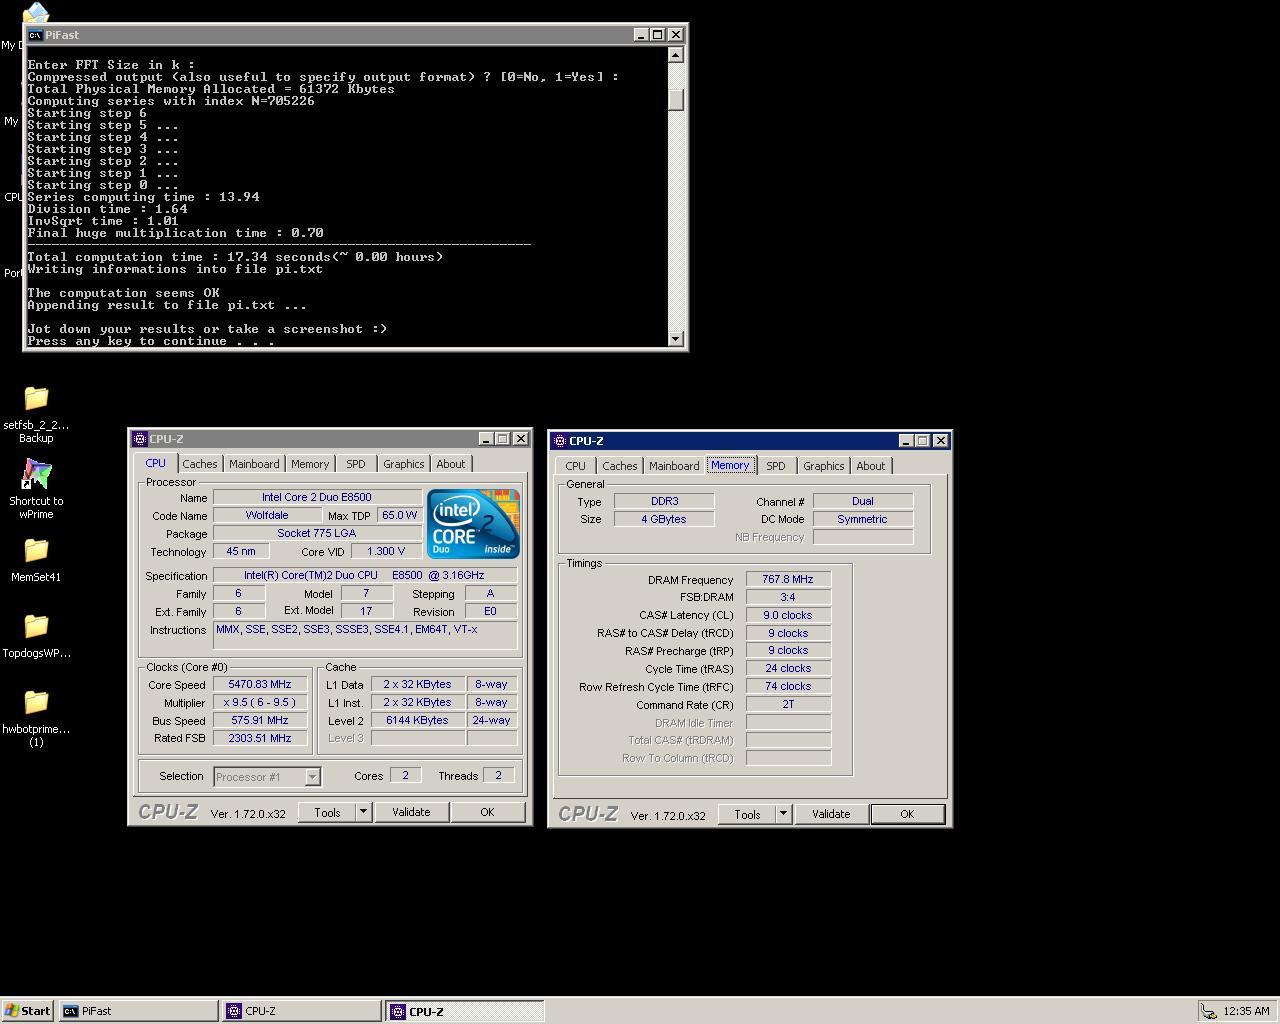Click the Cycle Time tRAS value 24 clocks
The height and width of the screenshot is (1024, 1280).
(788, 669)
